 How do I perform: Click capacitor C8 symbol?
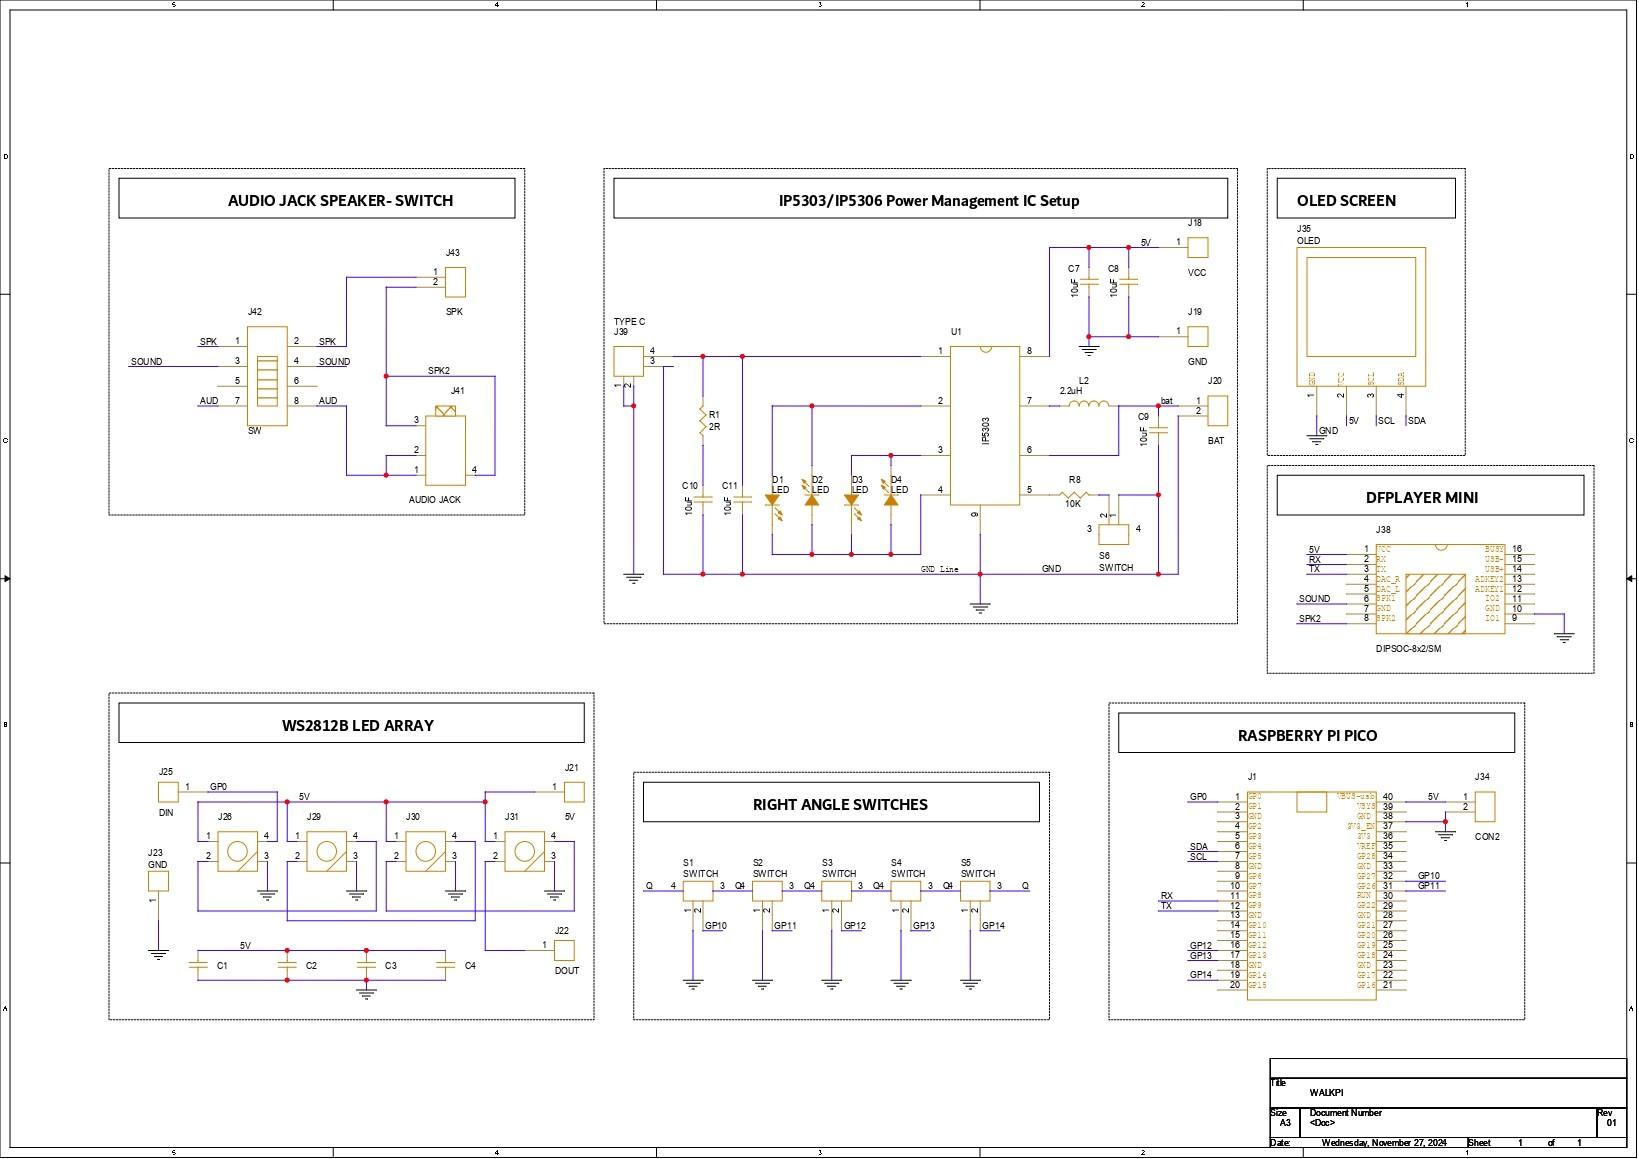tap(1128, 284)
